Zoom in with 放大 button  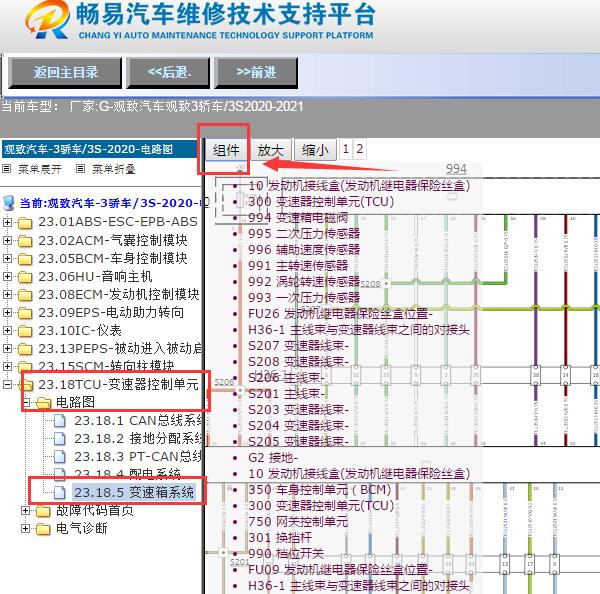click(x=271, y=150)
